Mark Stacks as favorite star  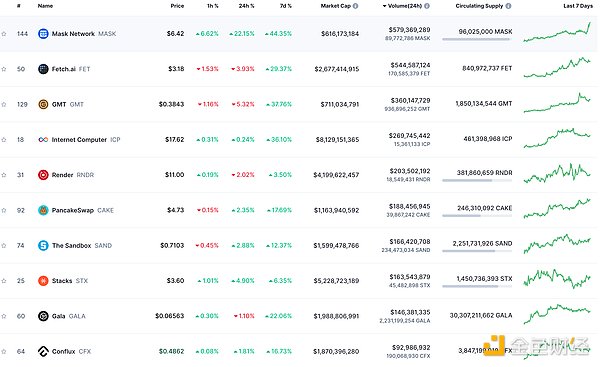pos(4,281)
